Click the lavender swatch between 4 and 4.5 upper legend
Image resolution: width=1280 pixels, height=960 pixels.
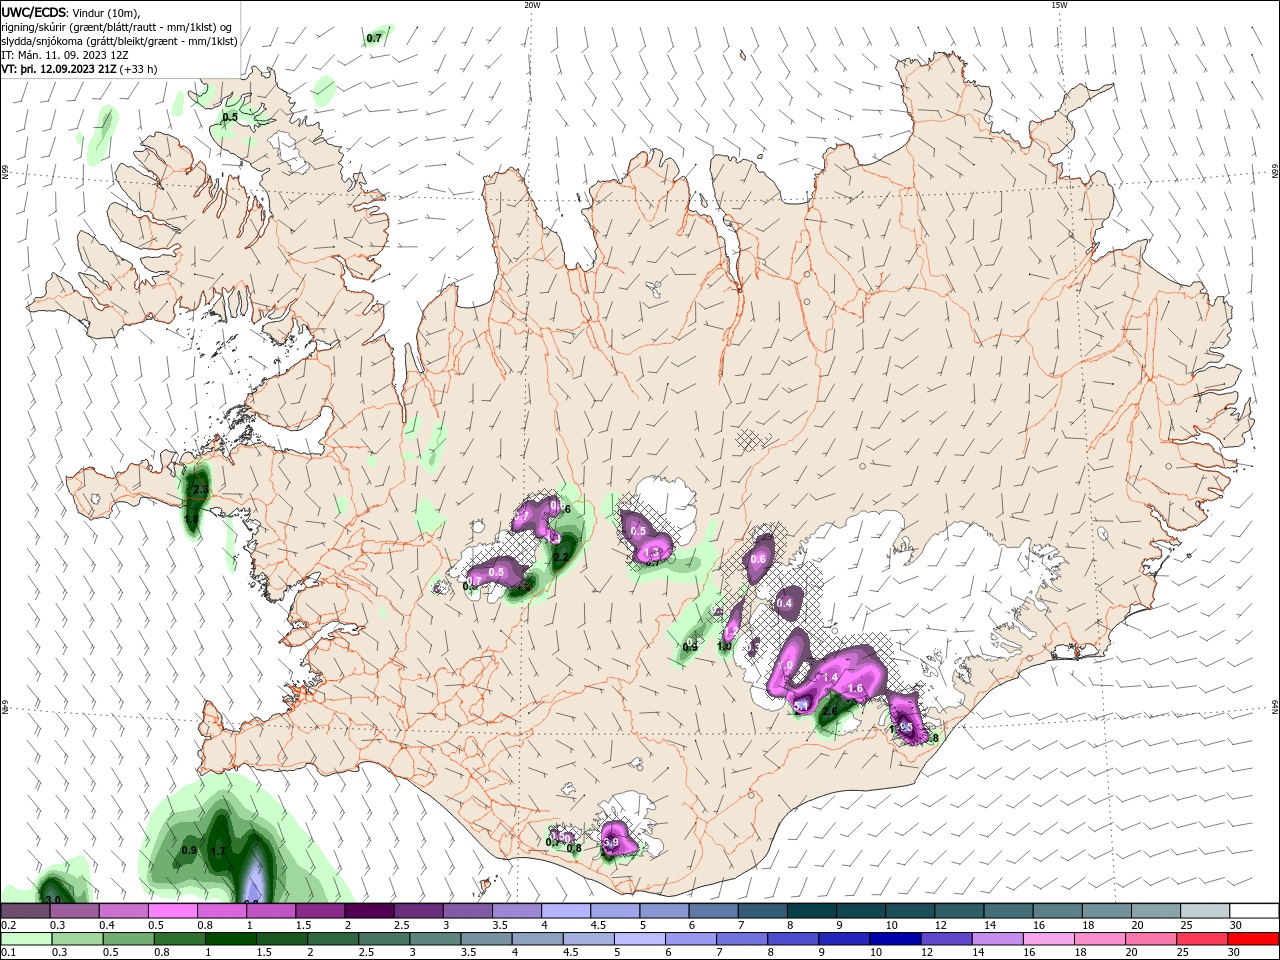click(565, 911)
